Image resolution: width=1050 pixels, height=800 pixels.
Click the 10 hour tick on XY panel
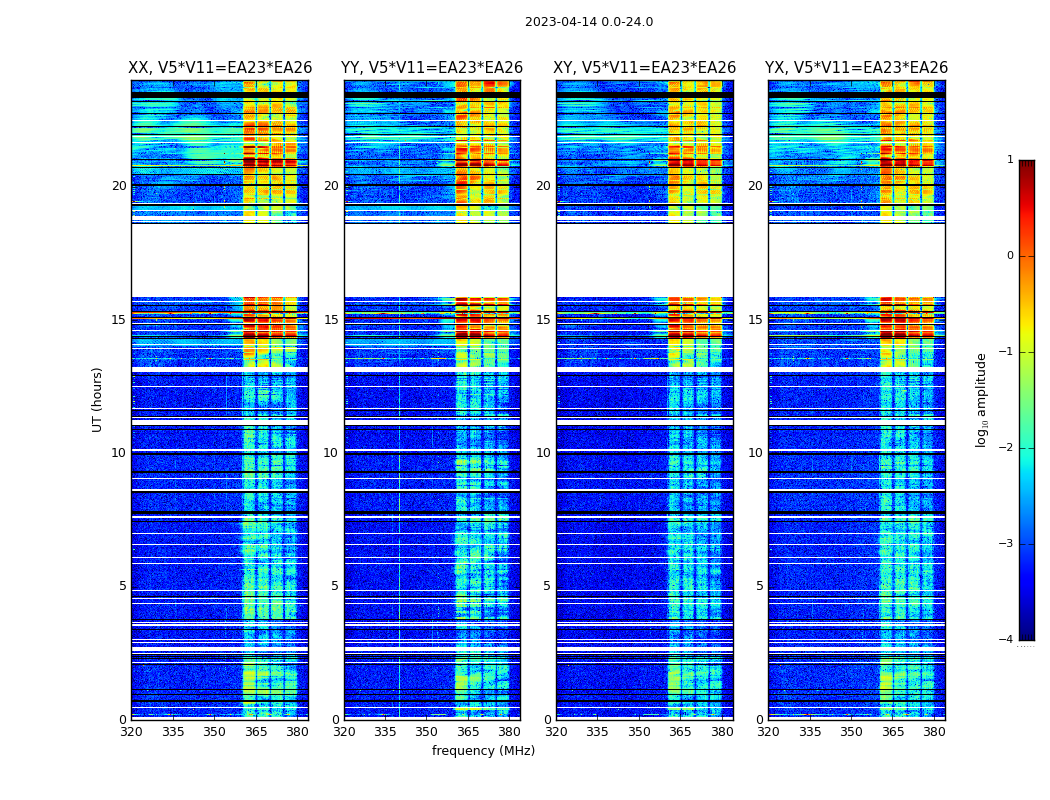coord(544,453)
